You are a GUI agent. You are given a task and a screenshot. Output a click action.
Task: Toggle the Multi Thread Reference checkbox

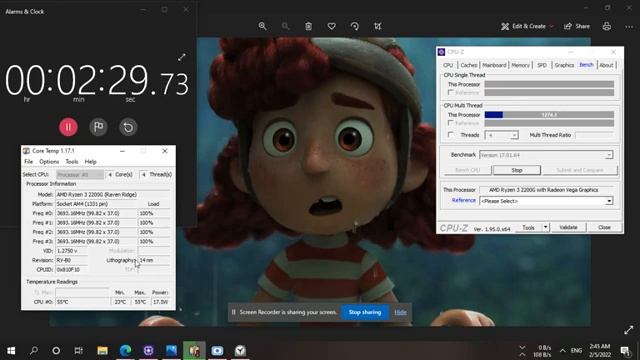pyautogui.click(x=451, y=123)
